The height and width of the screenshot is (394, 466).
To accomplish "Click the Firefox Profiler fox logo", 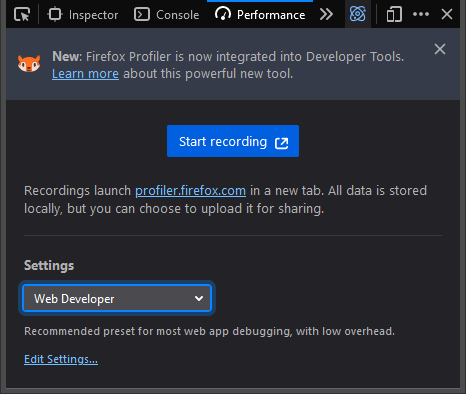I will (29, 63).
